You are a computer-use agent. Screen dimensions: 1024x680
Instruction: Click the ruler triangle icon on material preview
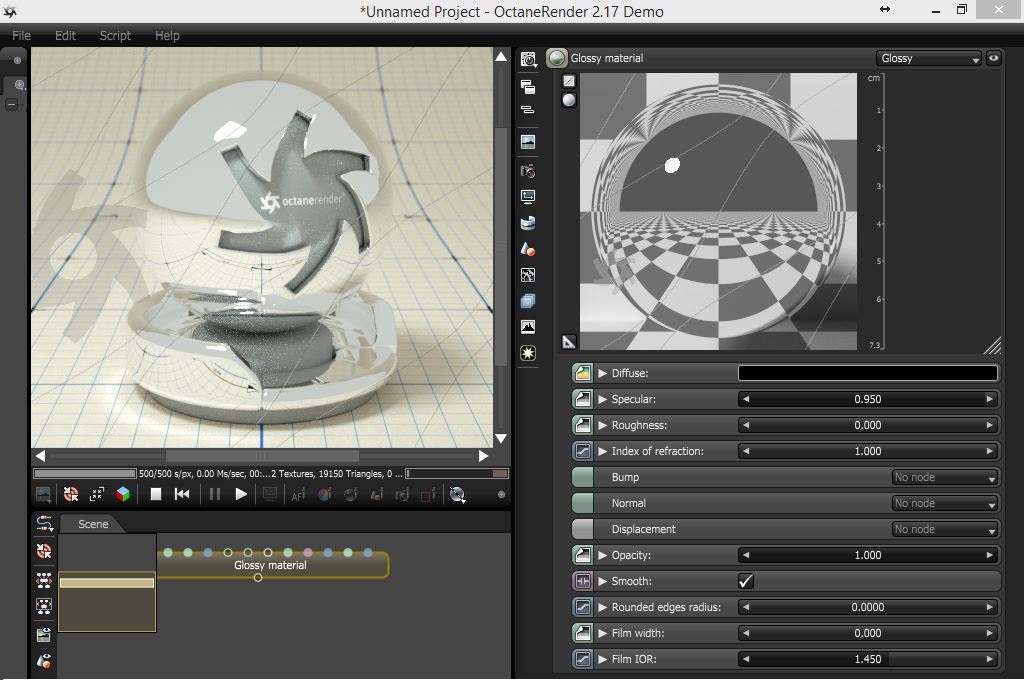[x=569, y=342]
